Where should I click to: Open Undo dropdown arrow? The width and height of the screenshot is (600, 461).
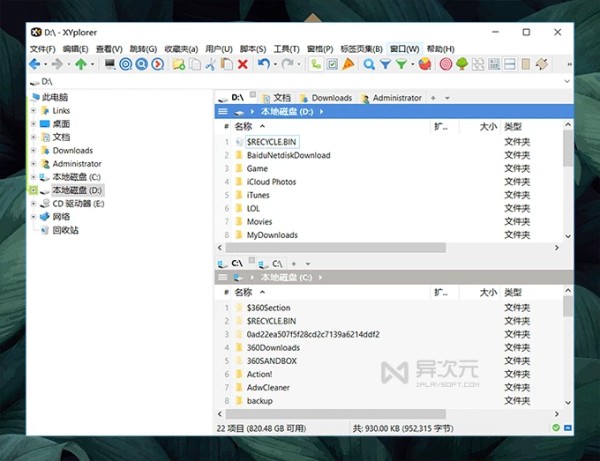[x=275, y=64]
